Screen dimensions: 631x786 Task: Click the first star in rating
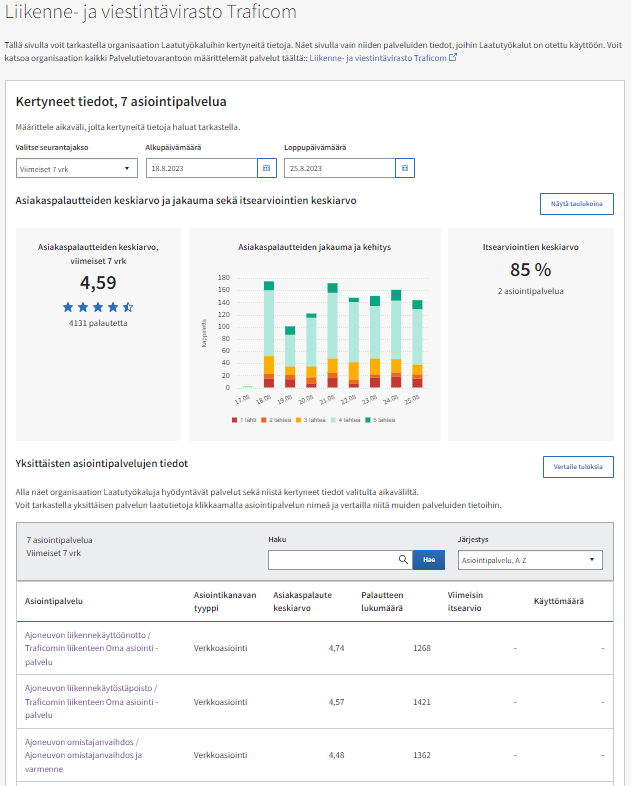(x=68, y=307)
